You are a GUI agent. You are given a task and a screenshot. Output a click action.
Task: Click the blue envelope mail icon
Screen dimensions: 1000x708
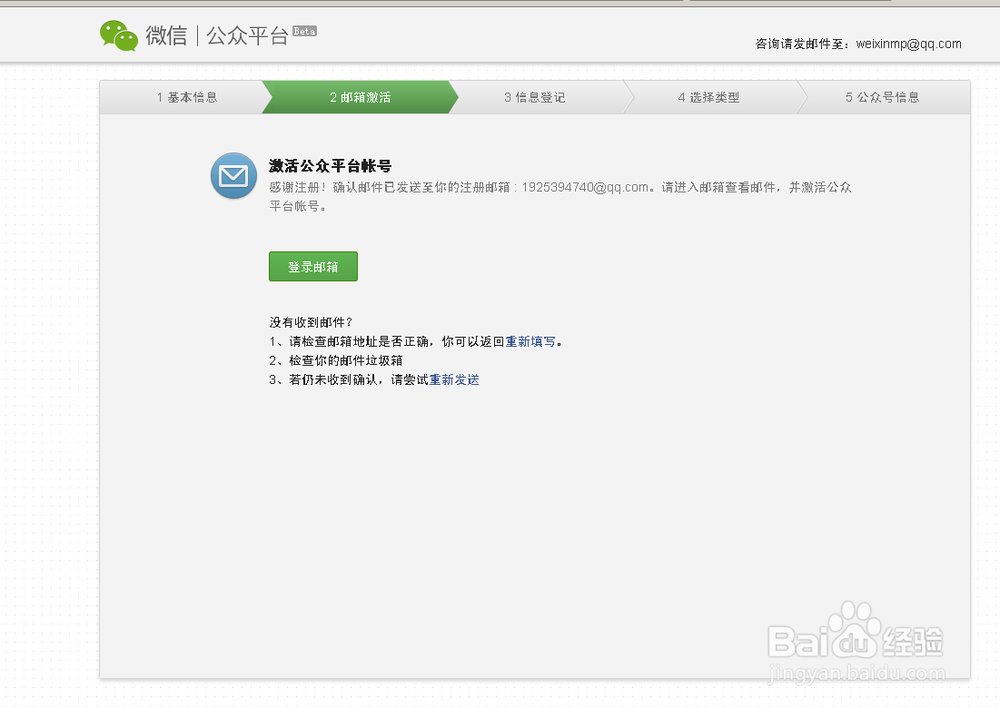(233, 175)
